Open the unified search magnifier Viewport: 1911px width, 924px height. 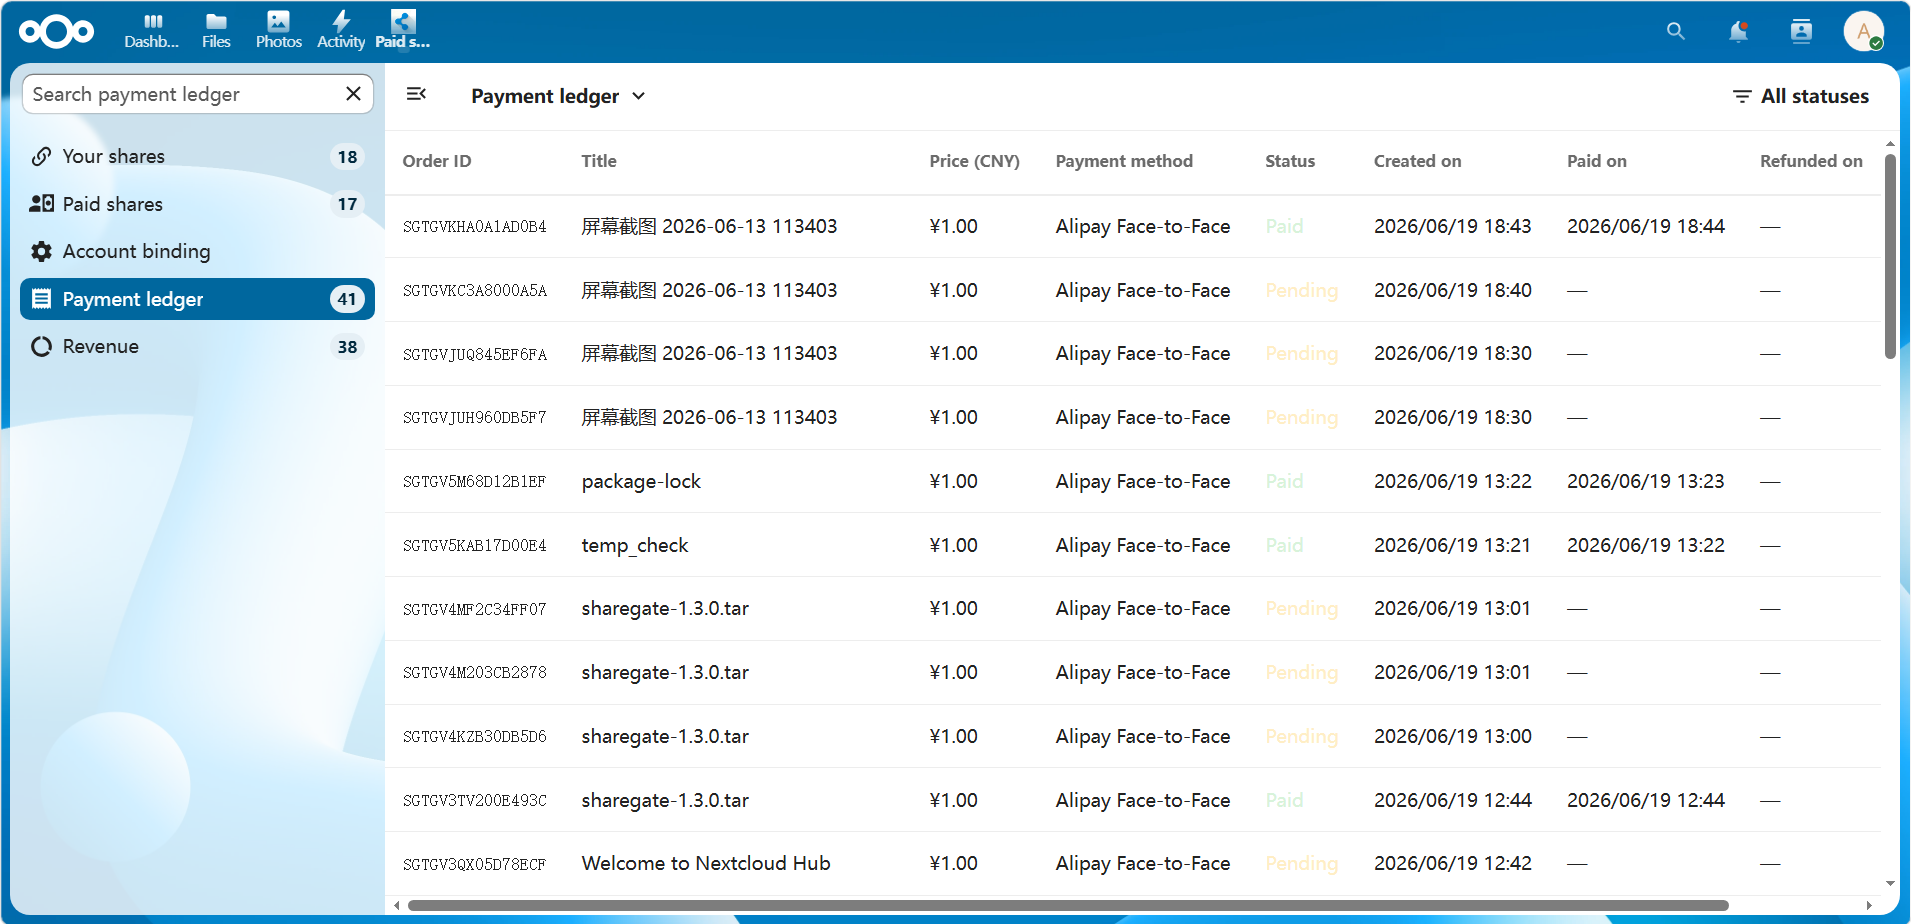[x=1676, y=32]
